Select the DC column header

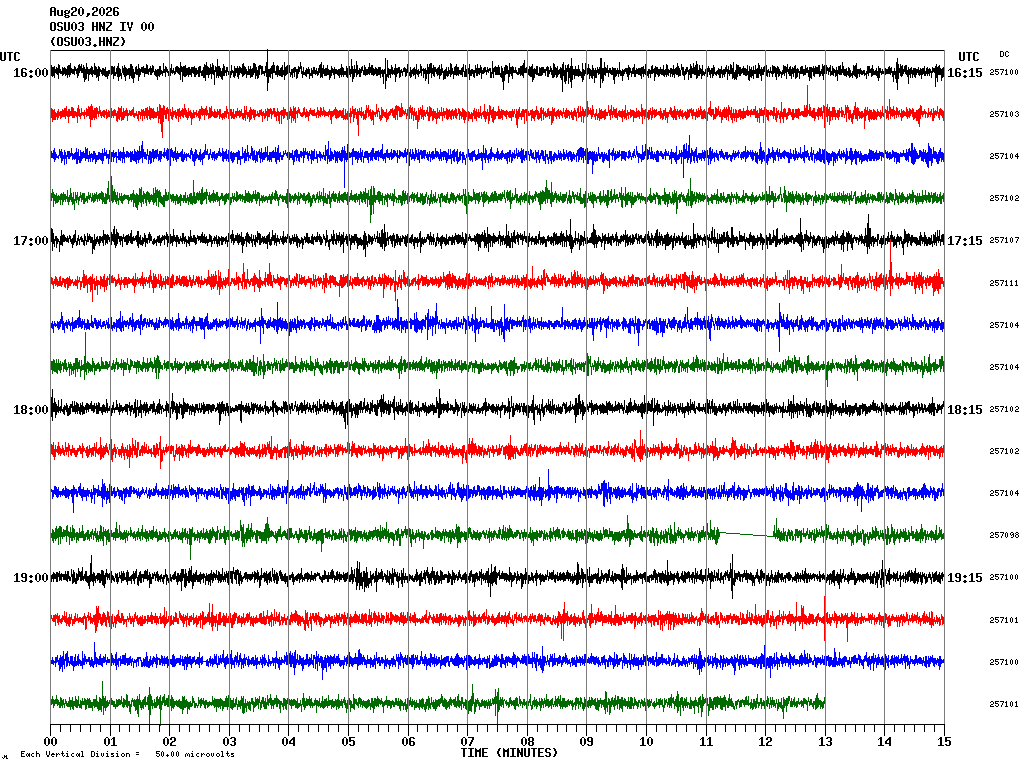coord(1004,54)
